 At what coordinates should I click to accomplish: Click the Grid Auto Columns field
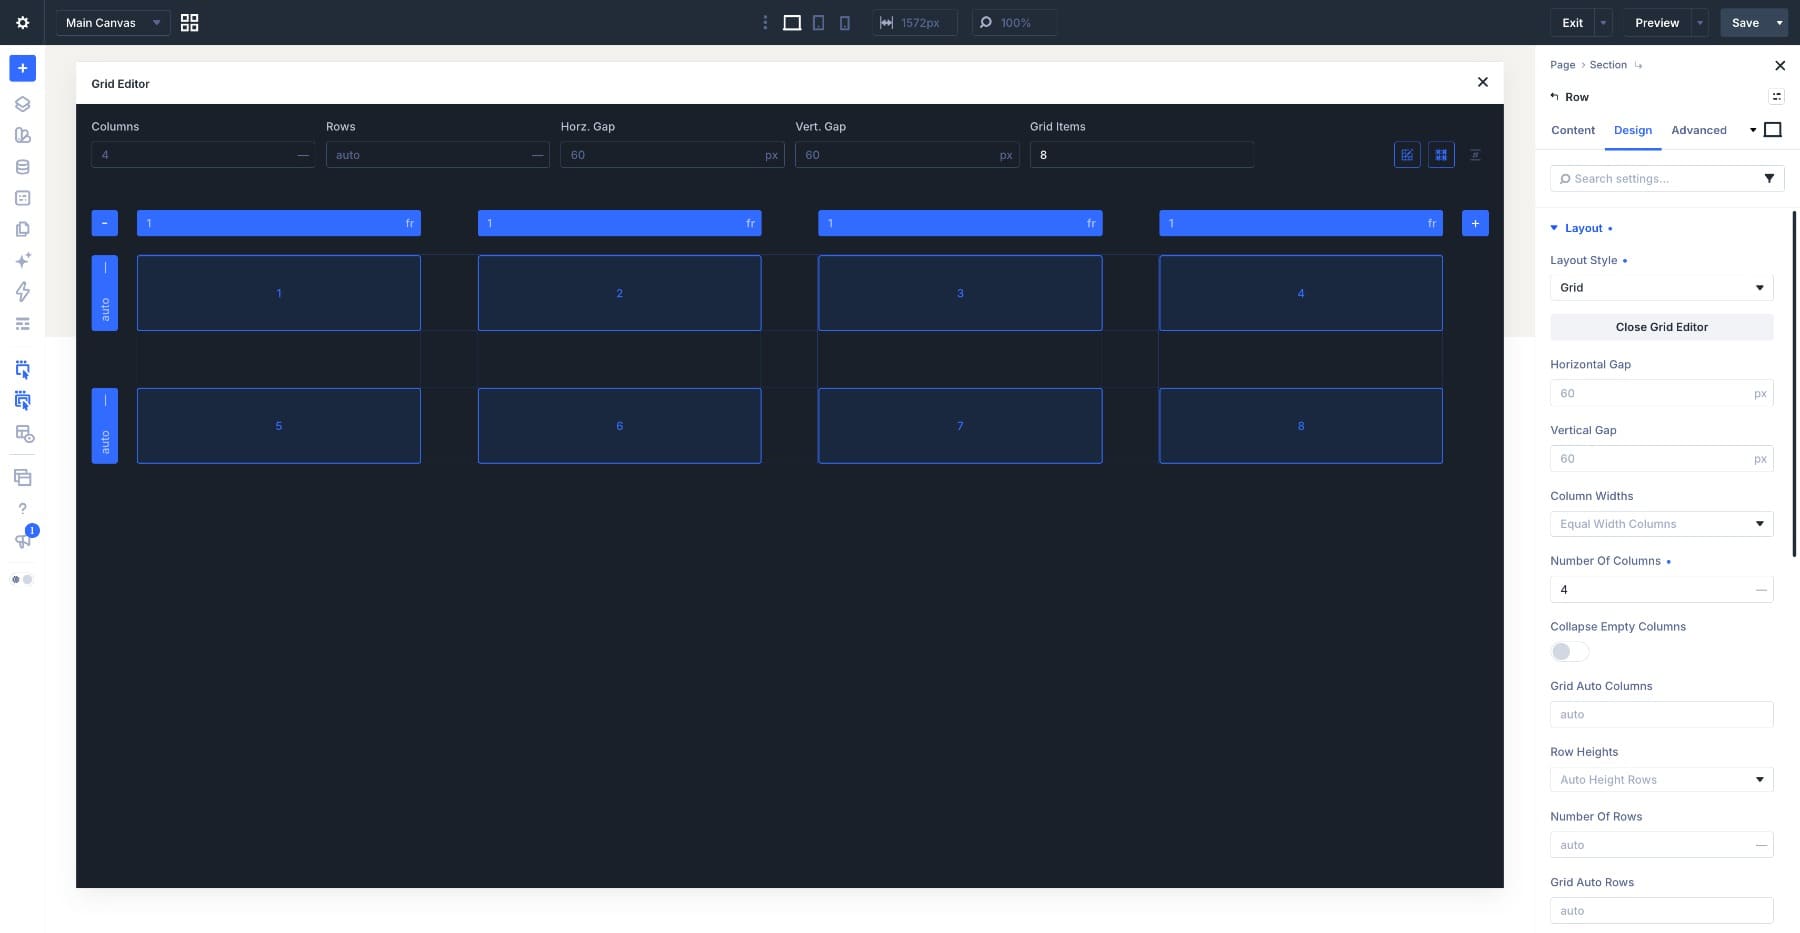coord(1661,714)
